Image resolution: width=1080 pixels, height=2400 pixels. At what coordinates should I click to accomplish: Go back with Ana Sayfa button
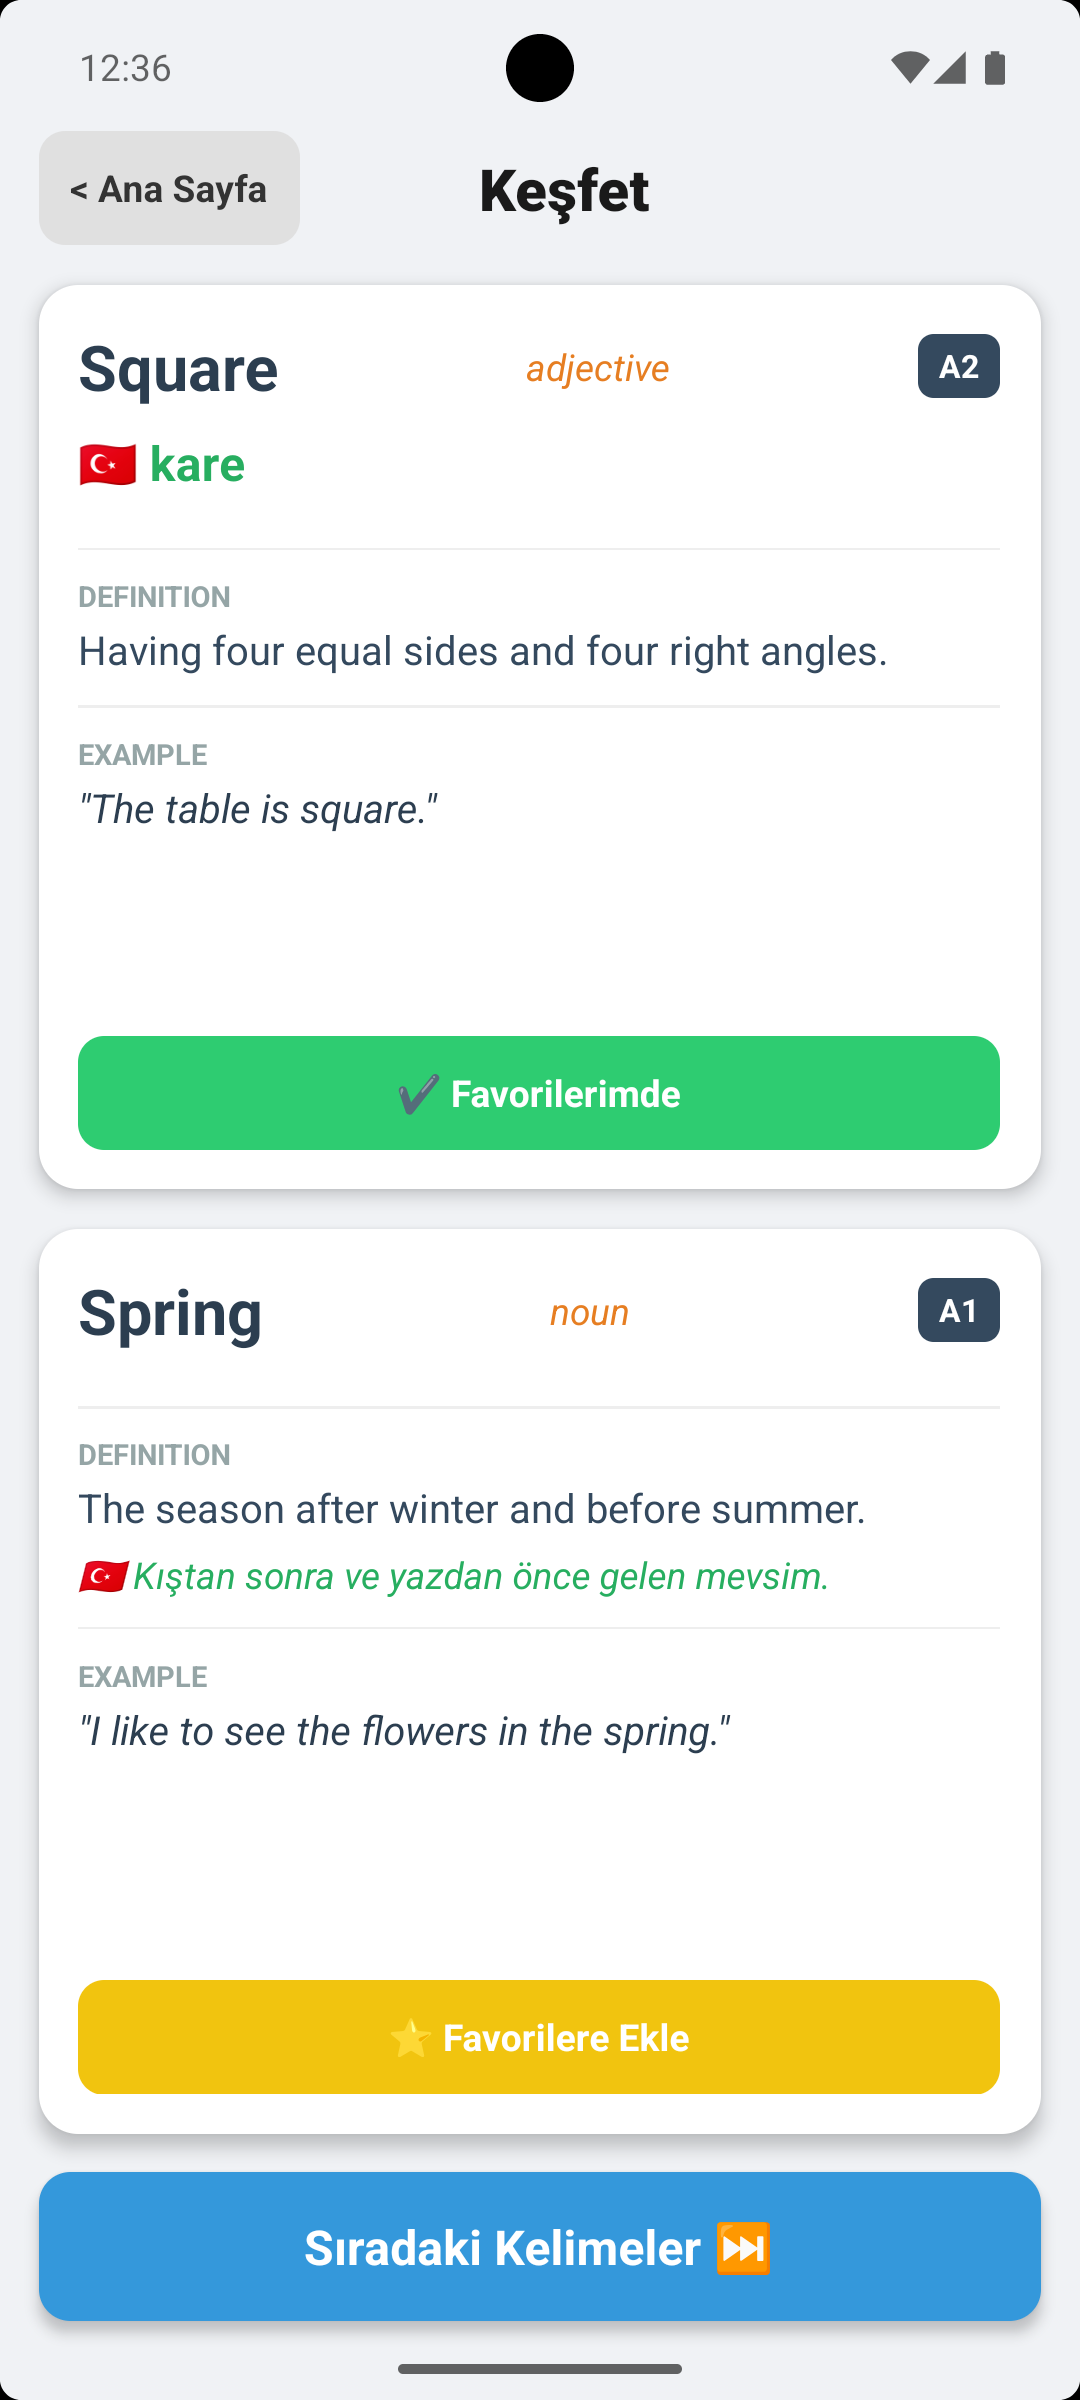(x=168, y=188)
